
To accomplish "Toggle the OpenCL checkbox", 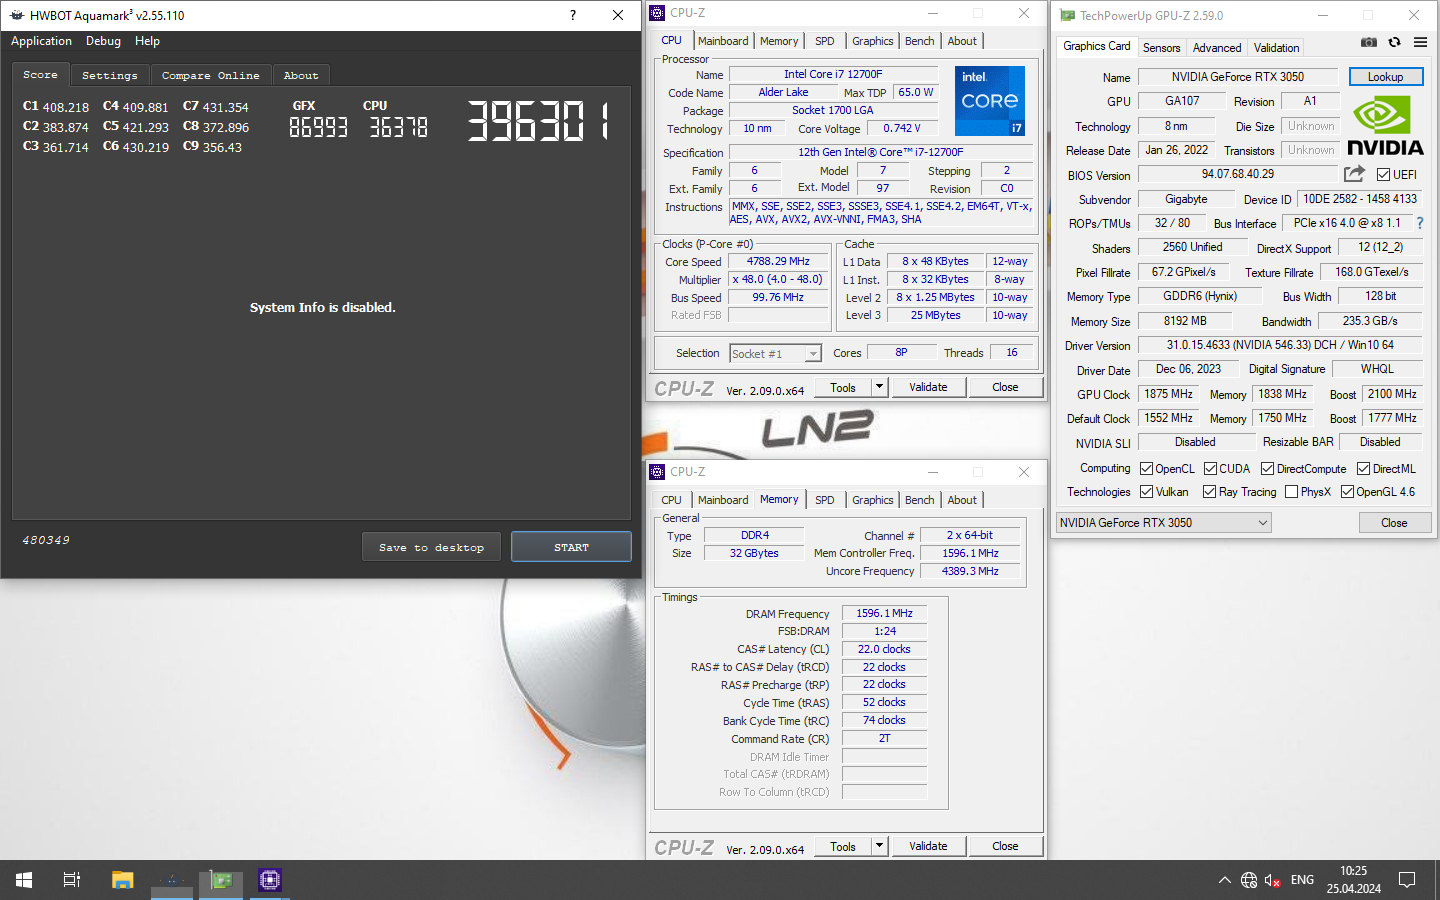I will (1146, 468).
